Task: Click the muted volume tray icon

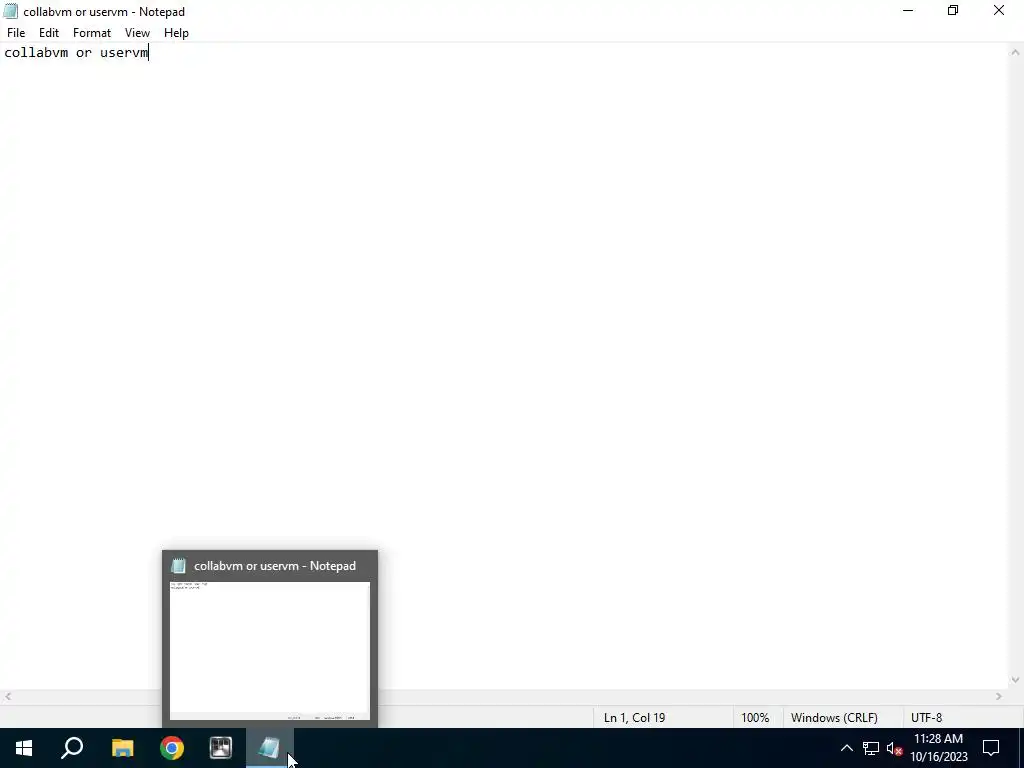Action: 894,748
